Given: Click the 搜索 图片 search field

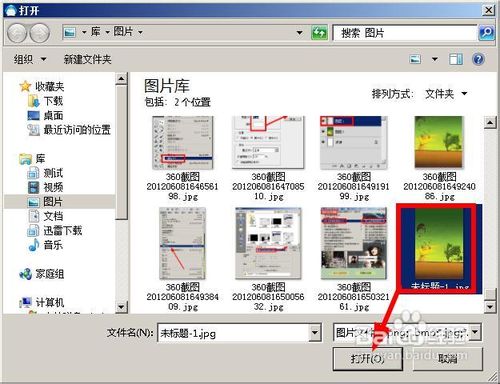Looking at the screenshot, I should pyautogui.click(x=405, y=33).
